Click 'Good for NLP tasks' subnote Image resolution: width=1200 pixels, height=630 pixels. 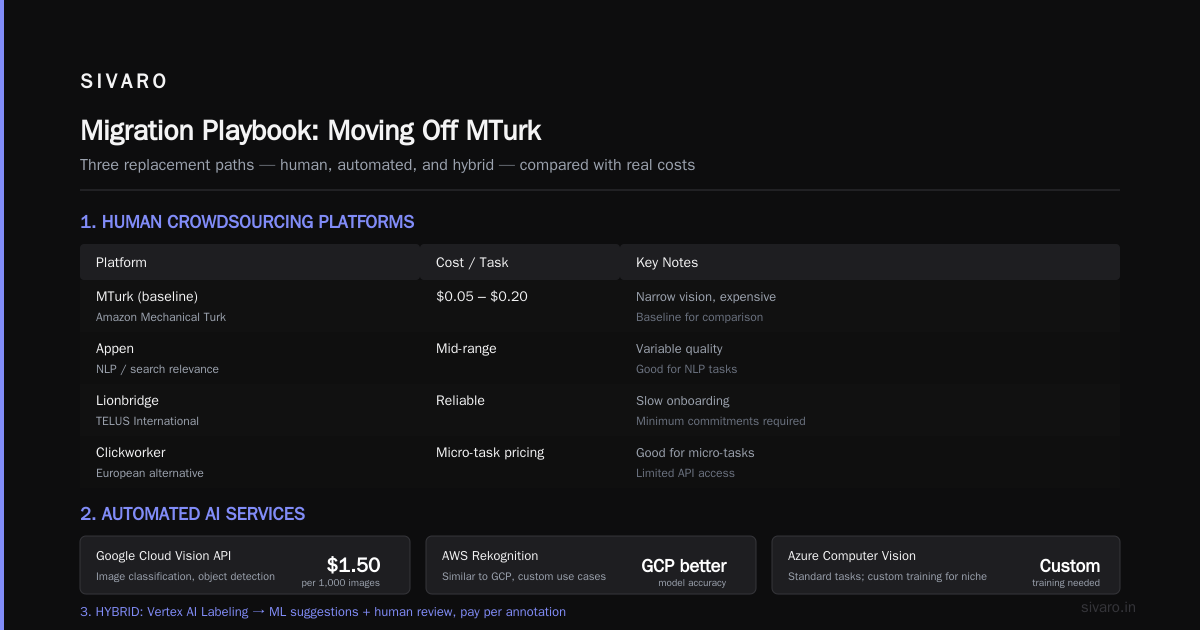(x=686, y=369)
